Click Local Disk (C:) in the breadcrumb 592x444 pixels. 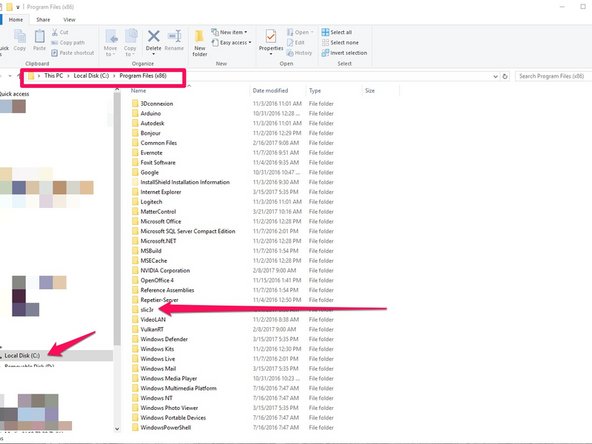pyautogui.click(x=91, y=76)
